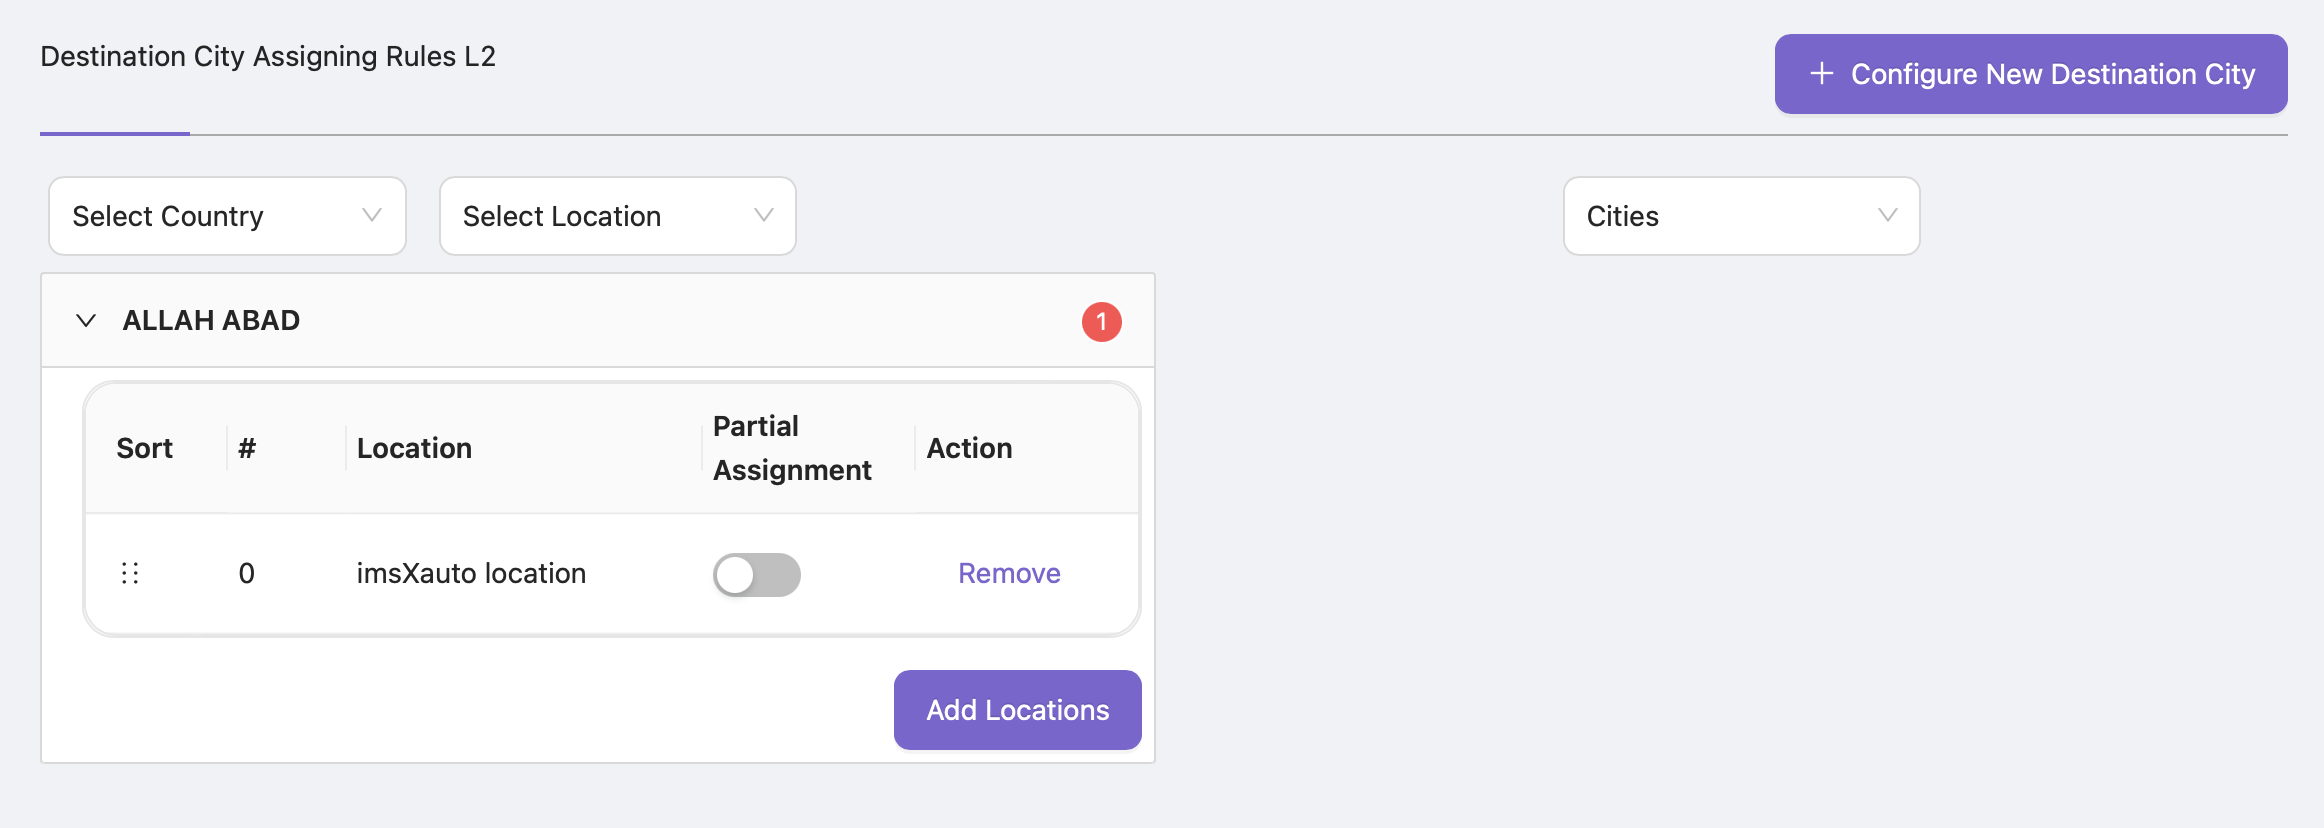Click the Location column header

[x=414, y=448]
